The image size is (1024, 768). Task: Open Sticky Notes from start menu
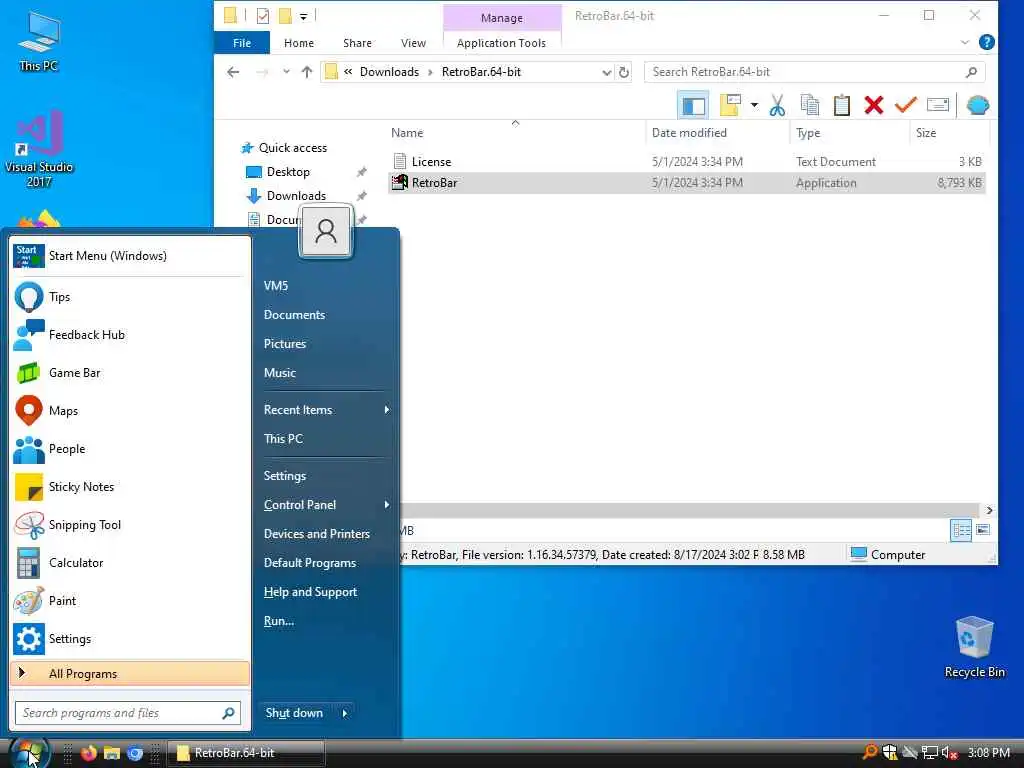130,487
